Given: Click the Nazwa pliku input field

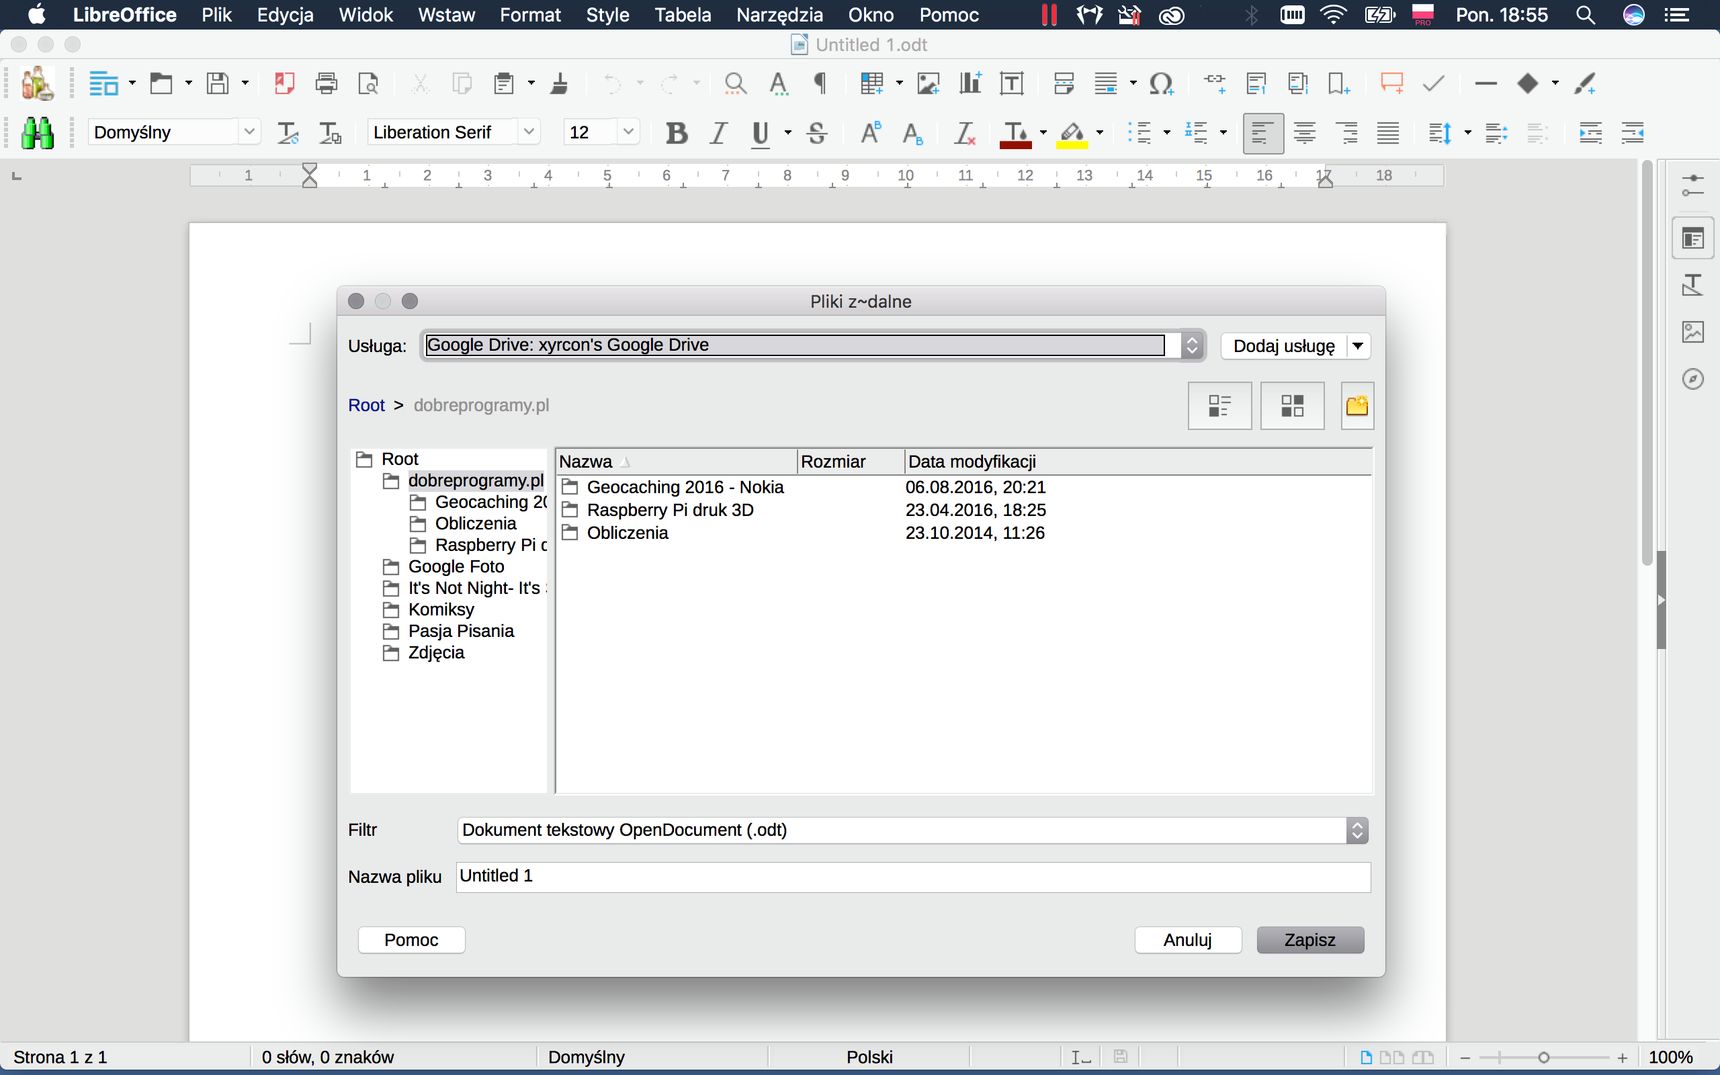Looking at the screenshot, I should click(x=913, y=876).
